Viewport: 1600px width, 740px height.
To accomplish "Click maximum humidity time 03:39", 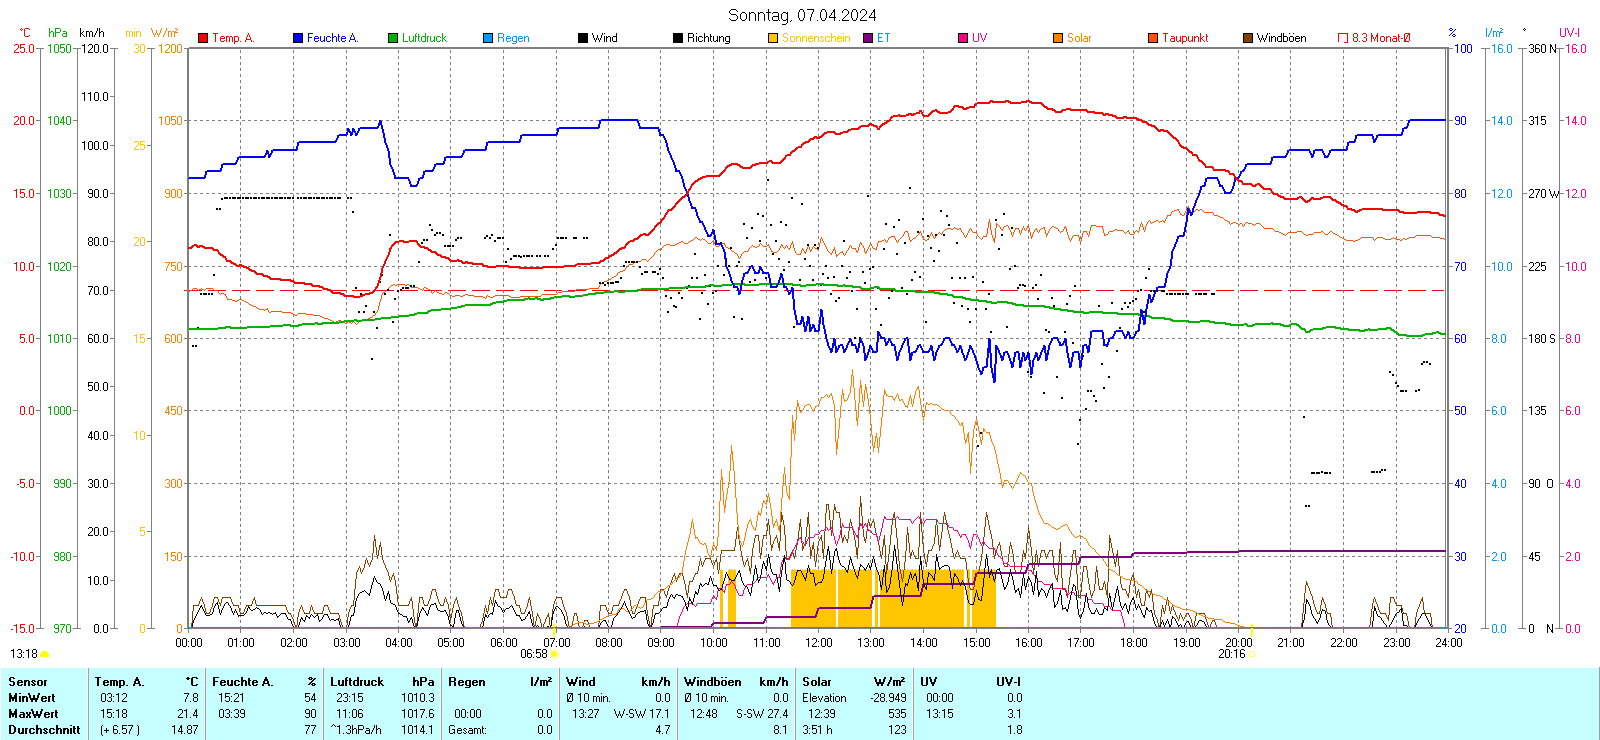I will [232, 714].
